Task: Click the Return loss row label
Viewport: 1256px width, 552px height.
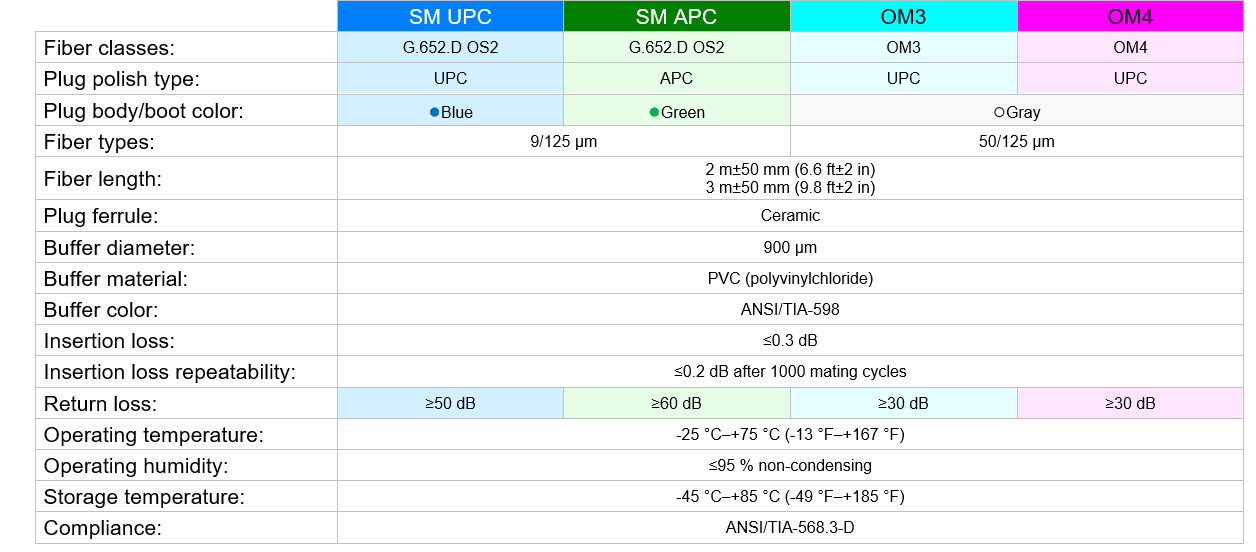Action: (101, 404)
